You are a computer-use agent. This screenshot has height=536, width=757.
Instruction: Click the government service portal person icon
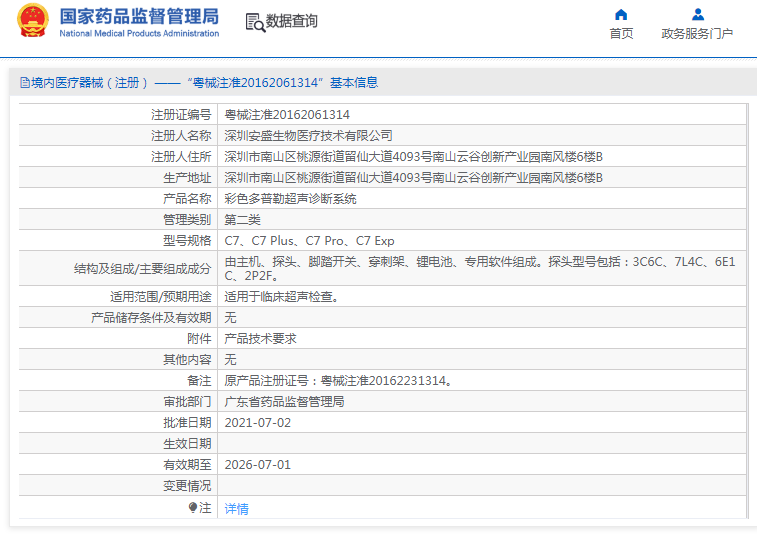[x=697, y=14]
